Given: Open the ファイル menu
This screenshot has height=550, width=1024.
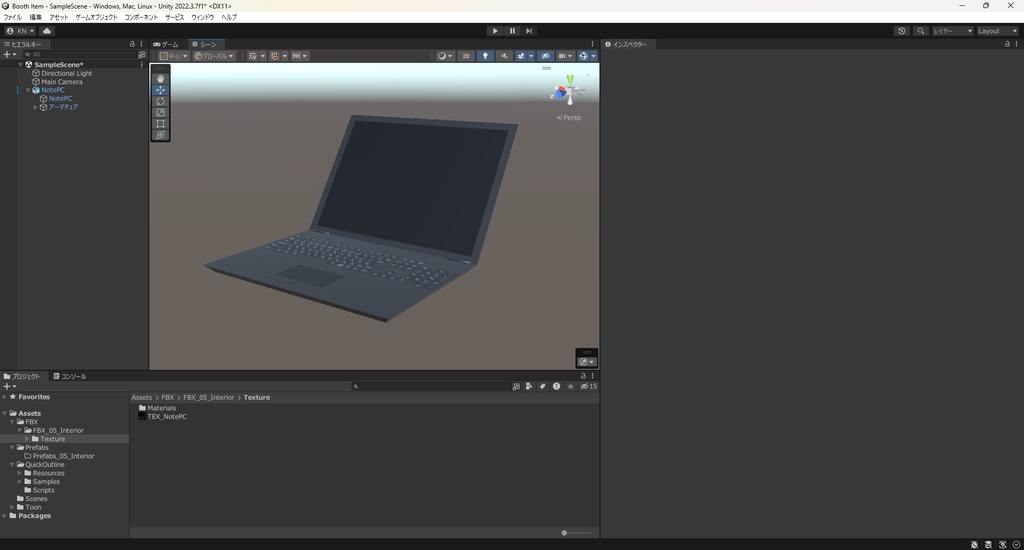Looking at the screenshot, I should (12, 18).
